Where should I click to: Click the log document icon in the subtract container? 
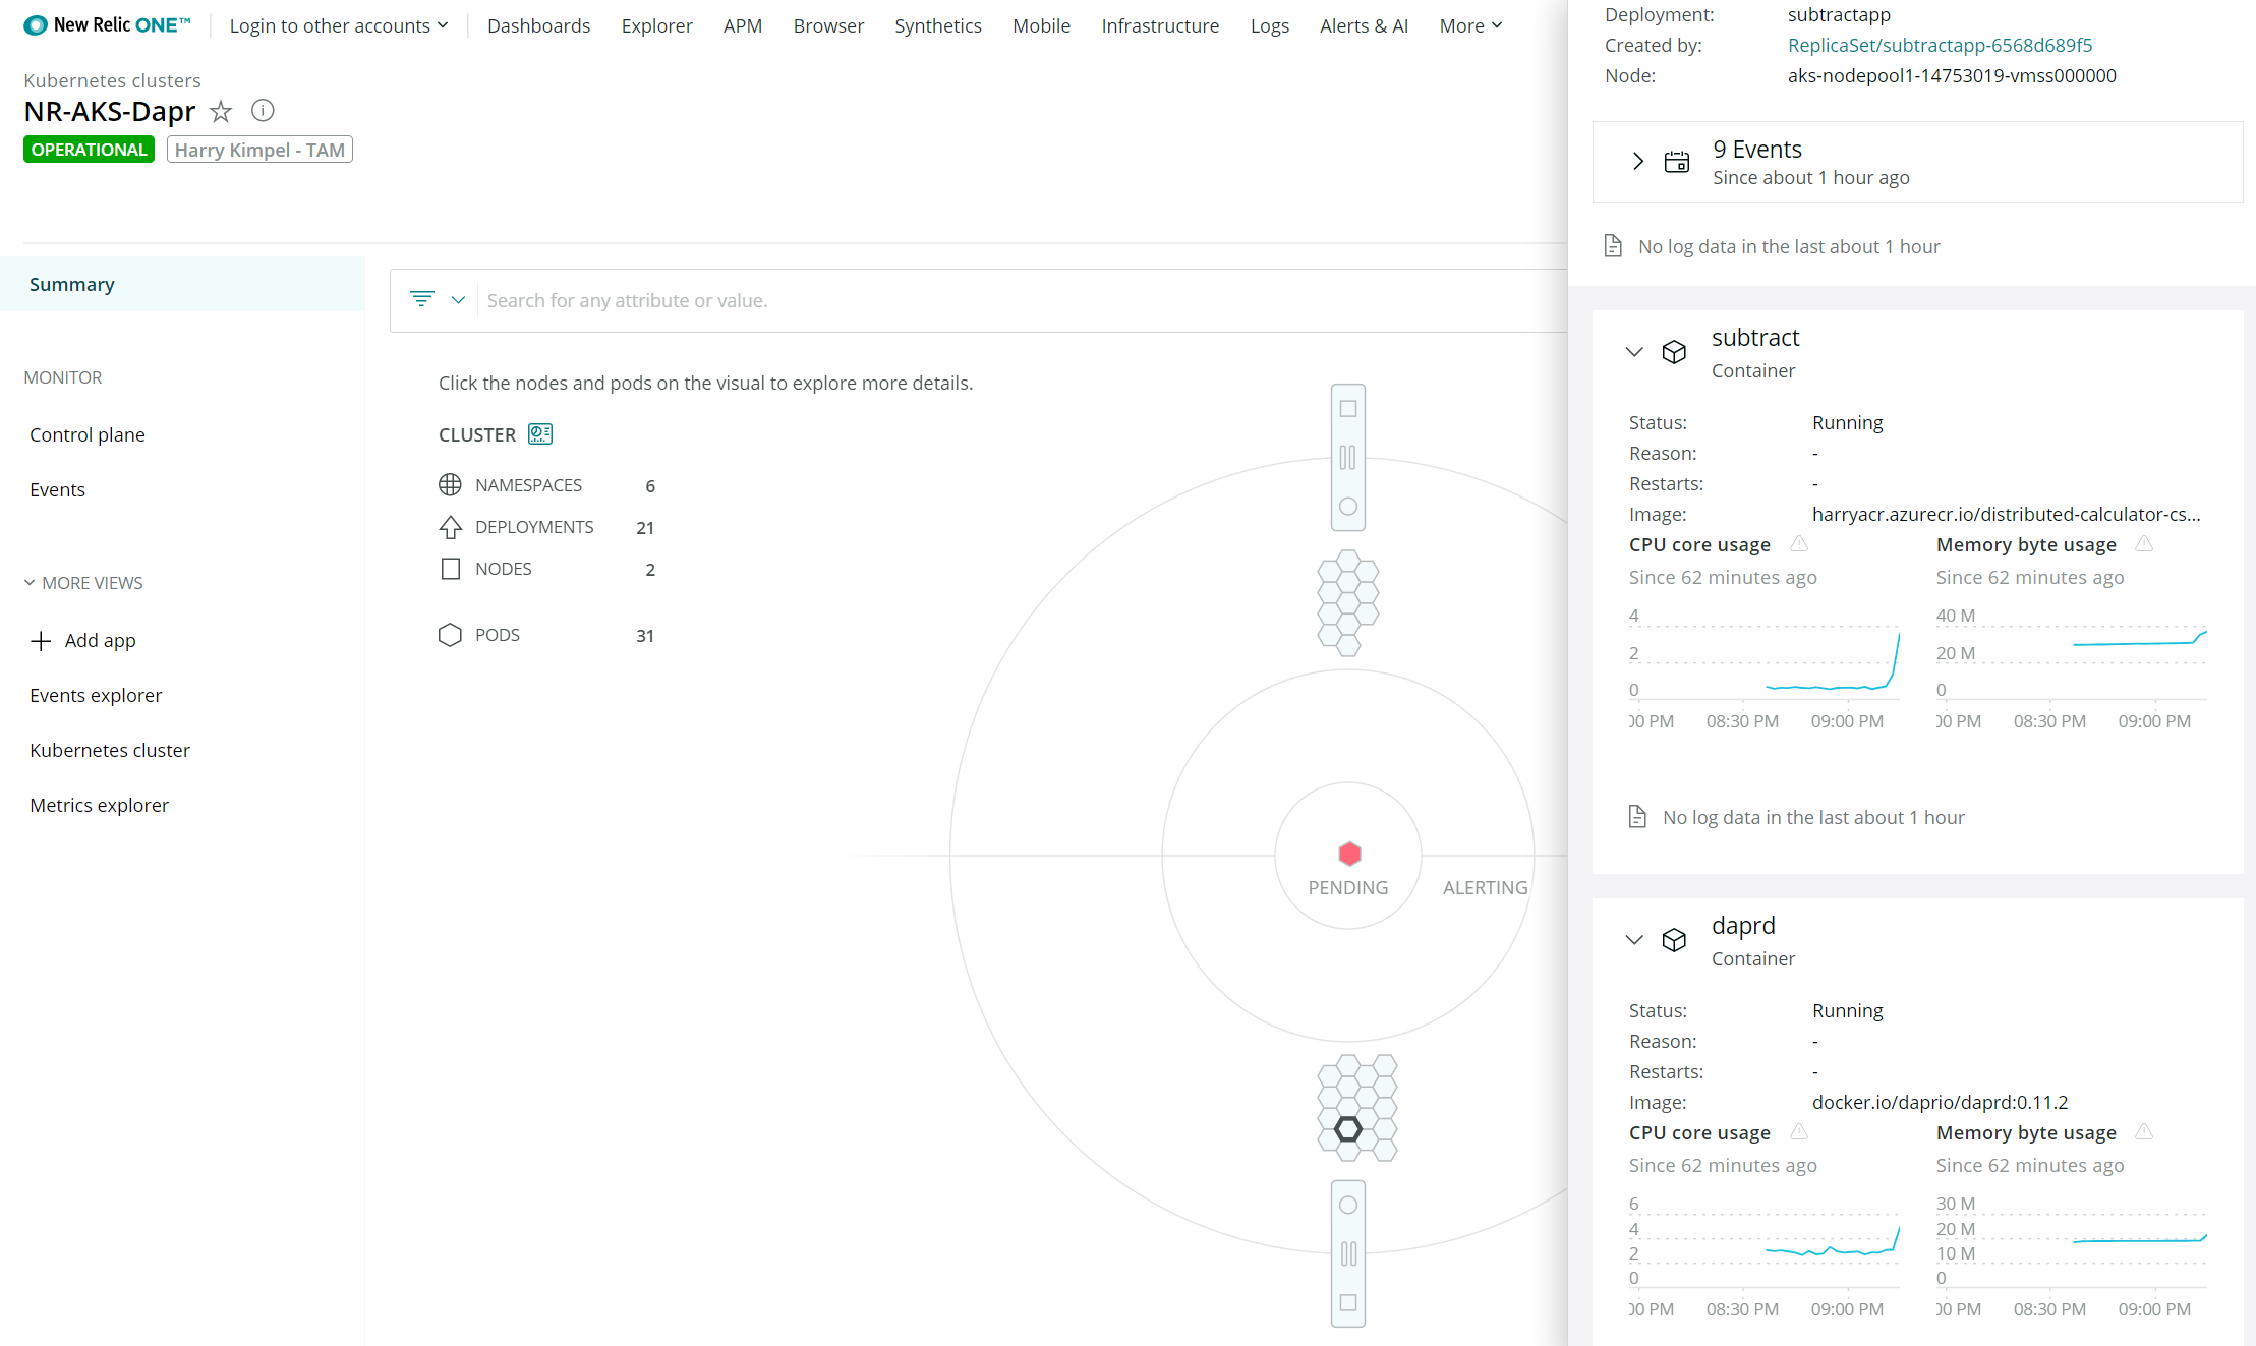(1637, 817)
